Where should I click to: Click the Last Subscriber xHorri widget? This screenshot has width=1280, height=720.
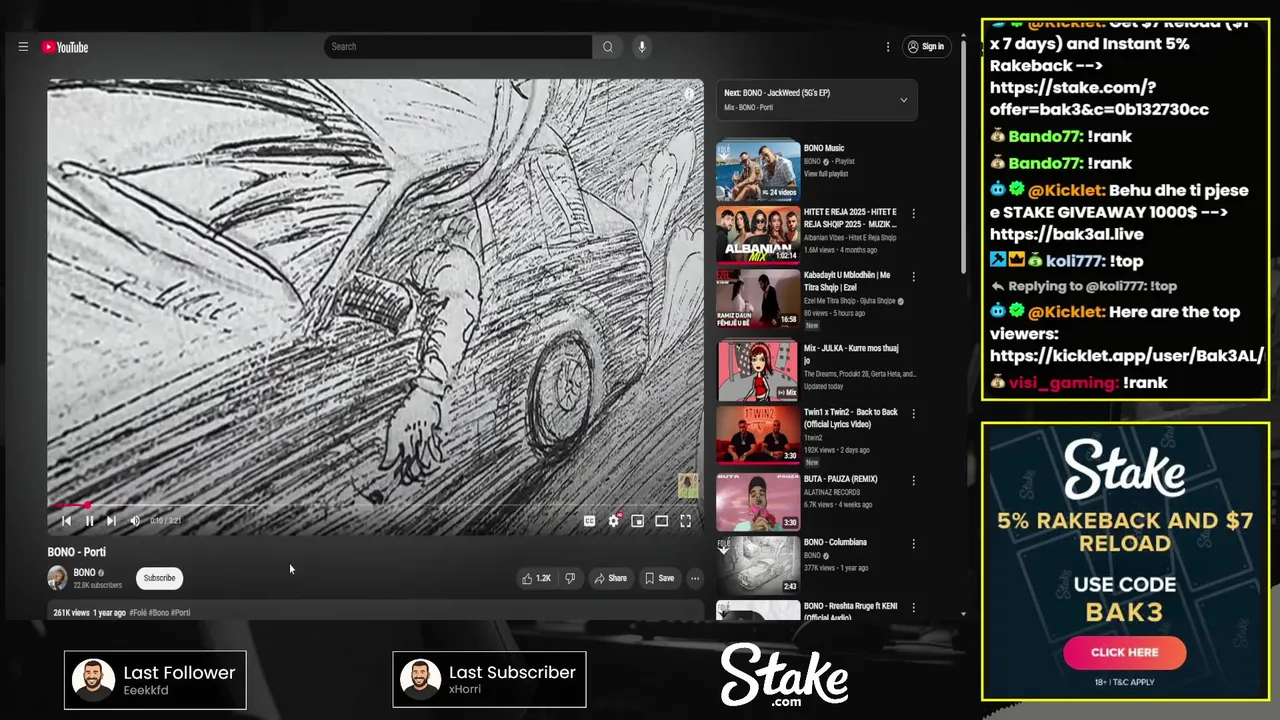tap(489, 680)
